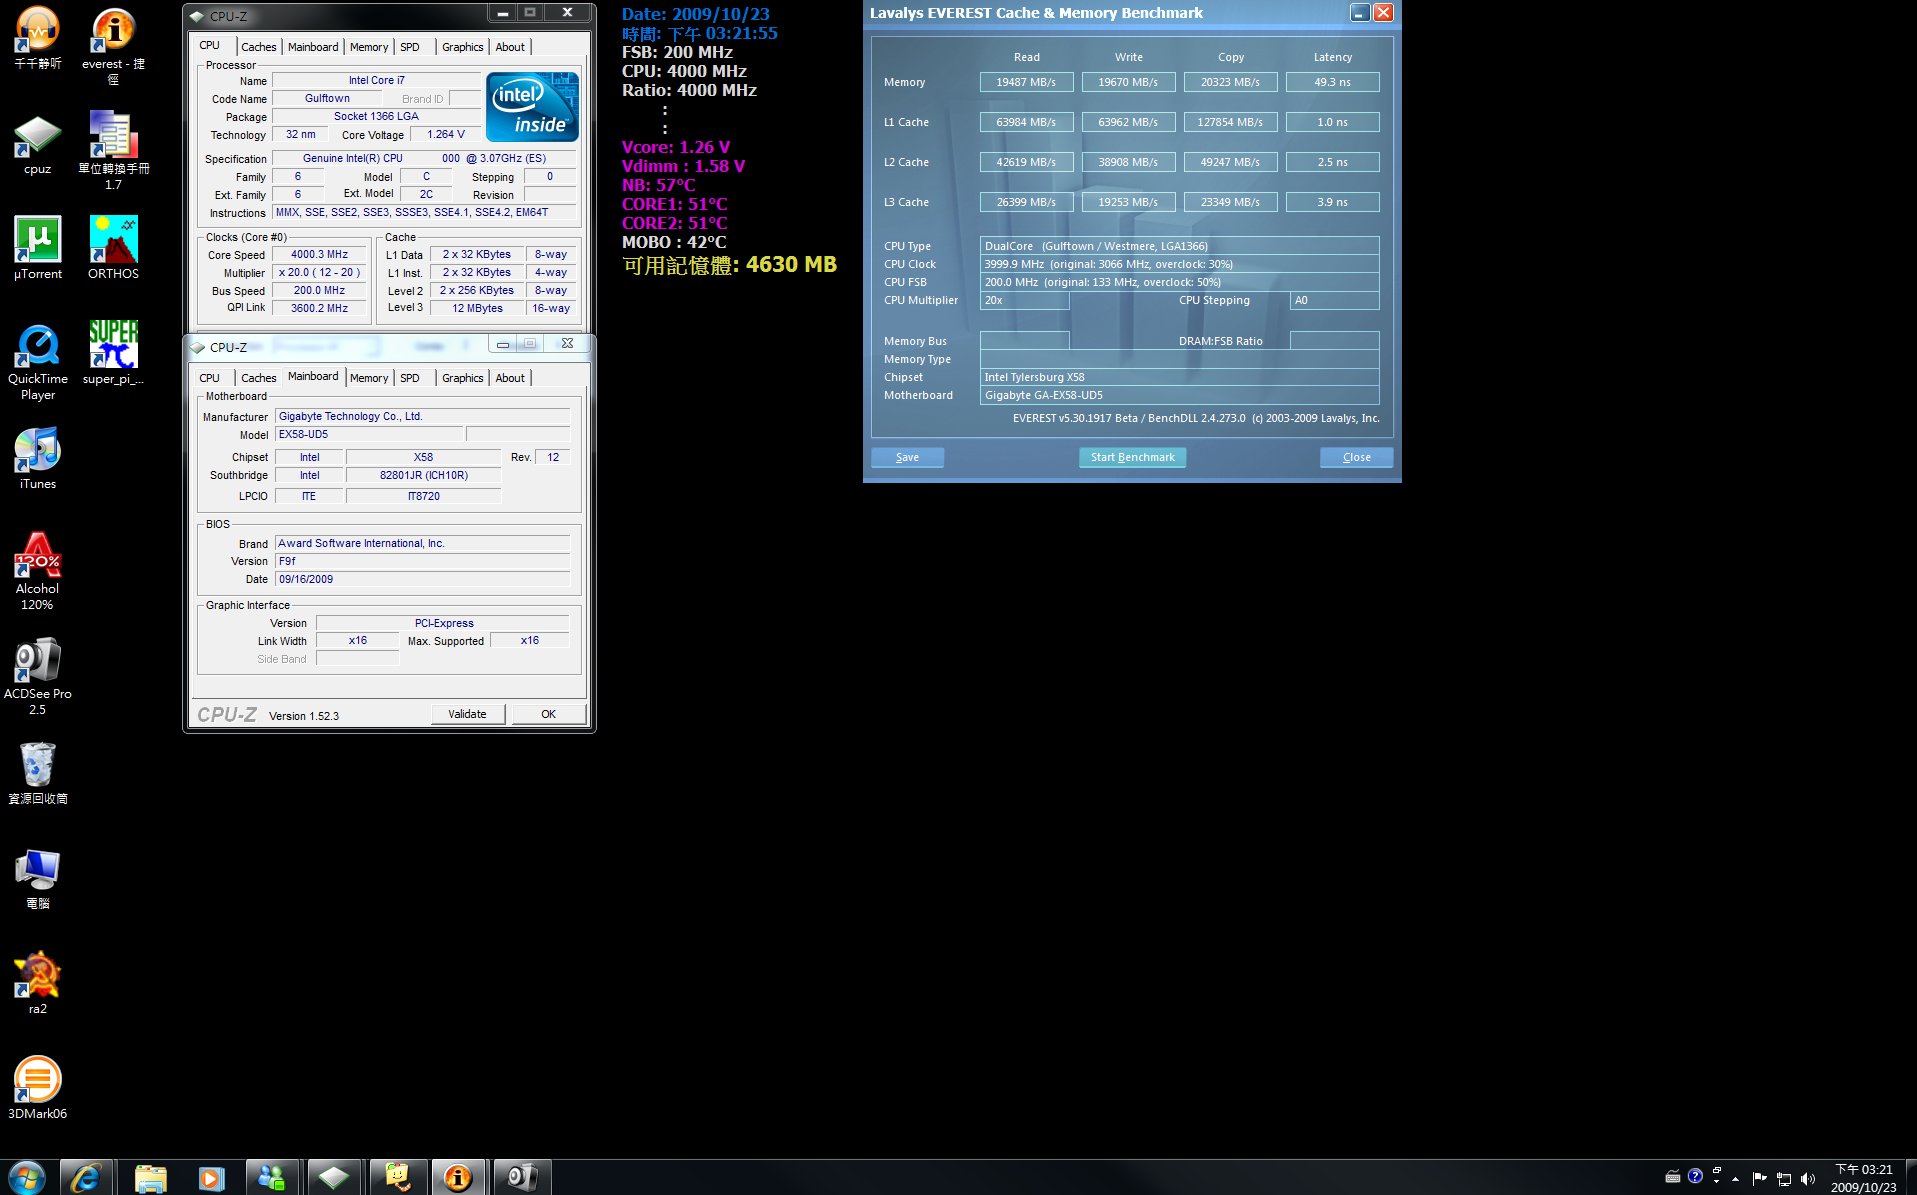Image resolution: width=1917 pixels, height=1195 pixels.
Task: Open Memory tab in lower CPU-Z window
Action: point(368,378)
